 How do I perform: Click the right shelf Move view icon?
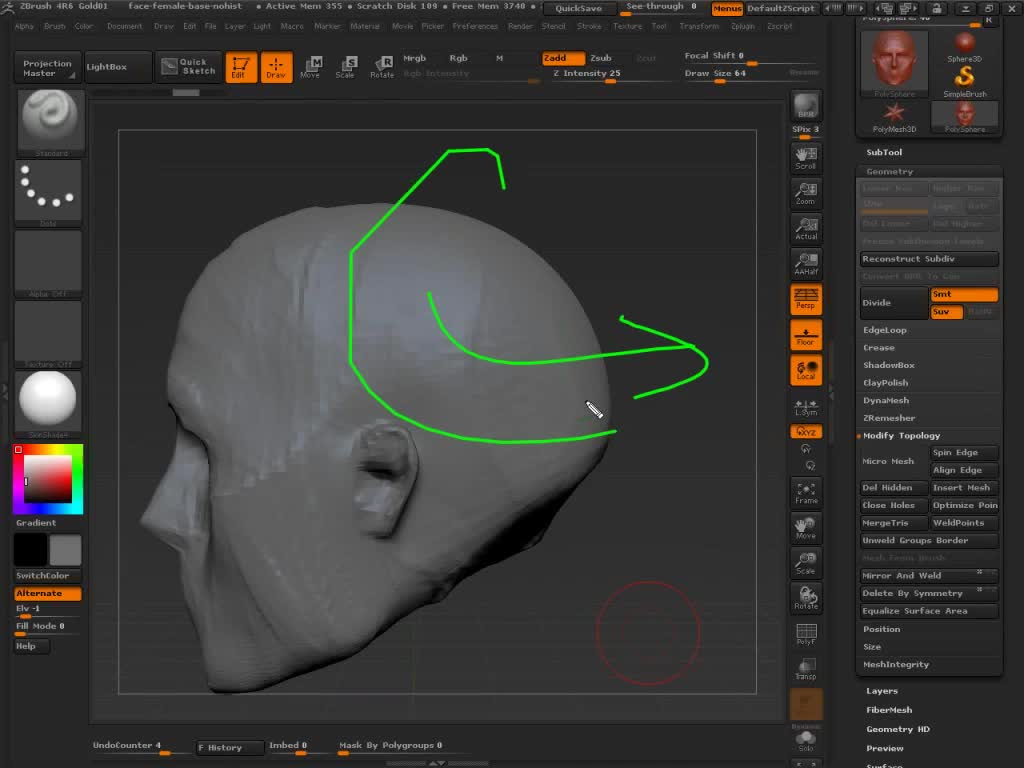coord(806,528)
